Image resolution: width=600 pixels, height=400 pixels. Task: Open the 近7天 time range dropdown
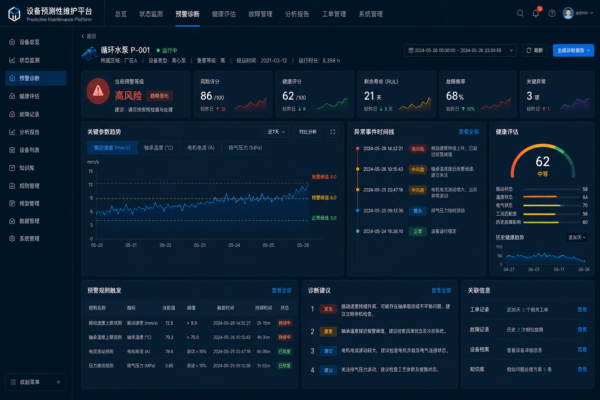(274, 131)
